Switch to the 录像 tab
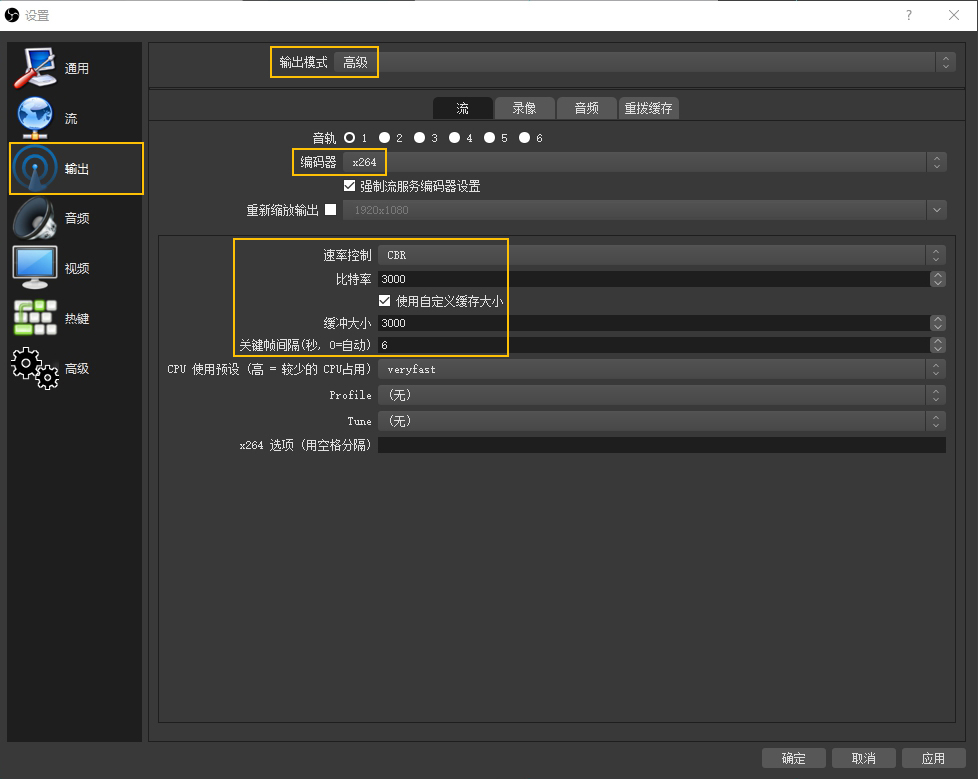Viewport: 978px width, 779px height. pos(524,109)
